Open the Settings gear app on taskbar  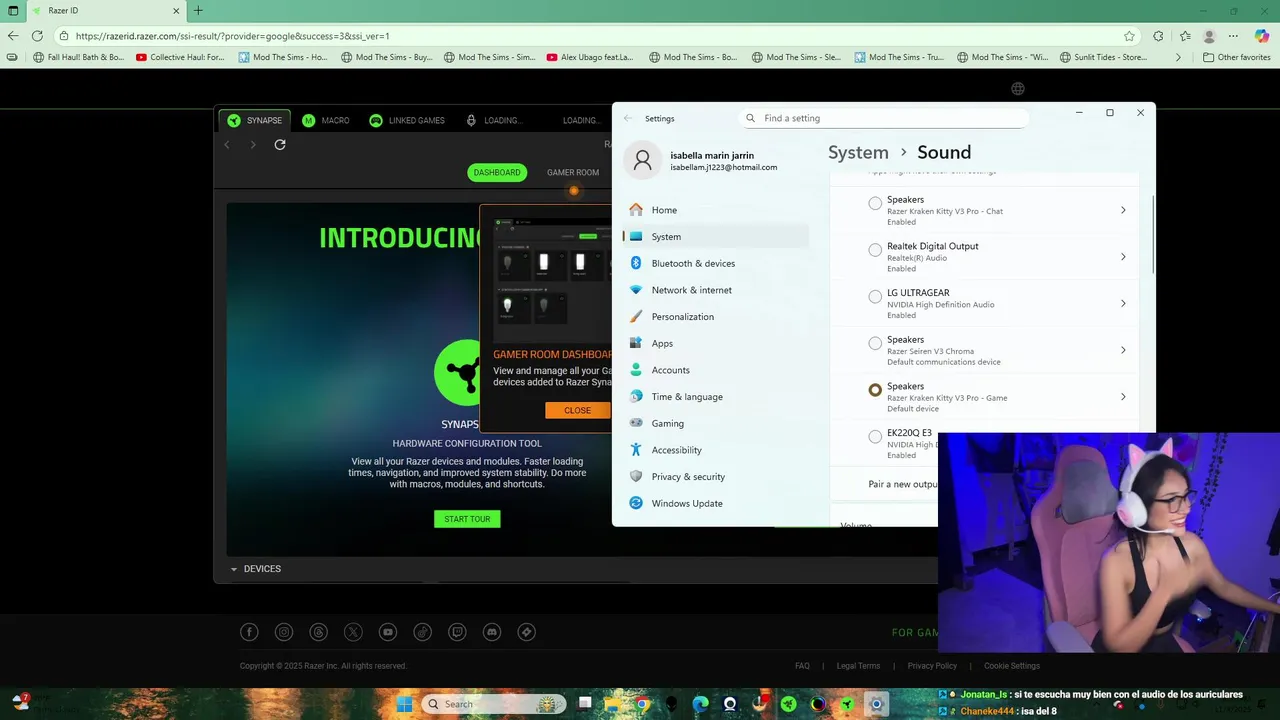[x=876, y=704]
